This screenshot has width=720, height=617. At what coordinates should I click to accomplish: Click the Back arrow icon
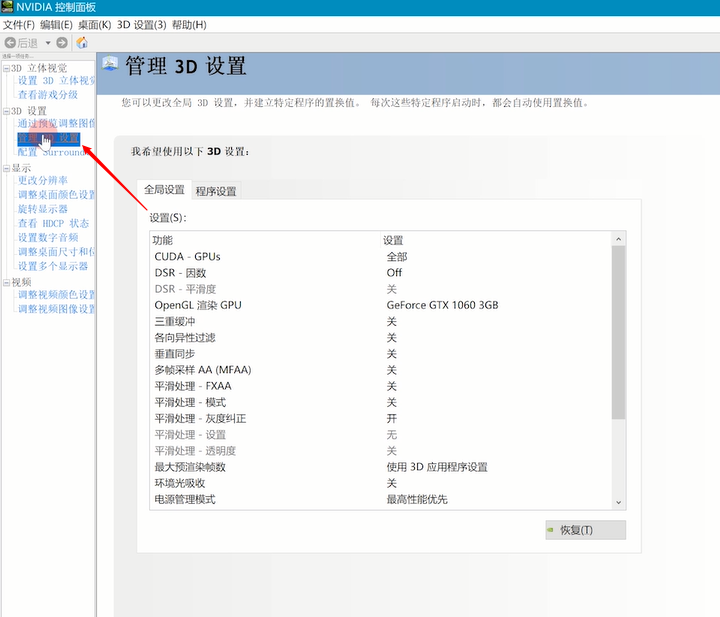(10, 43)
